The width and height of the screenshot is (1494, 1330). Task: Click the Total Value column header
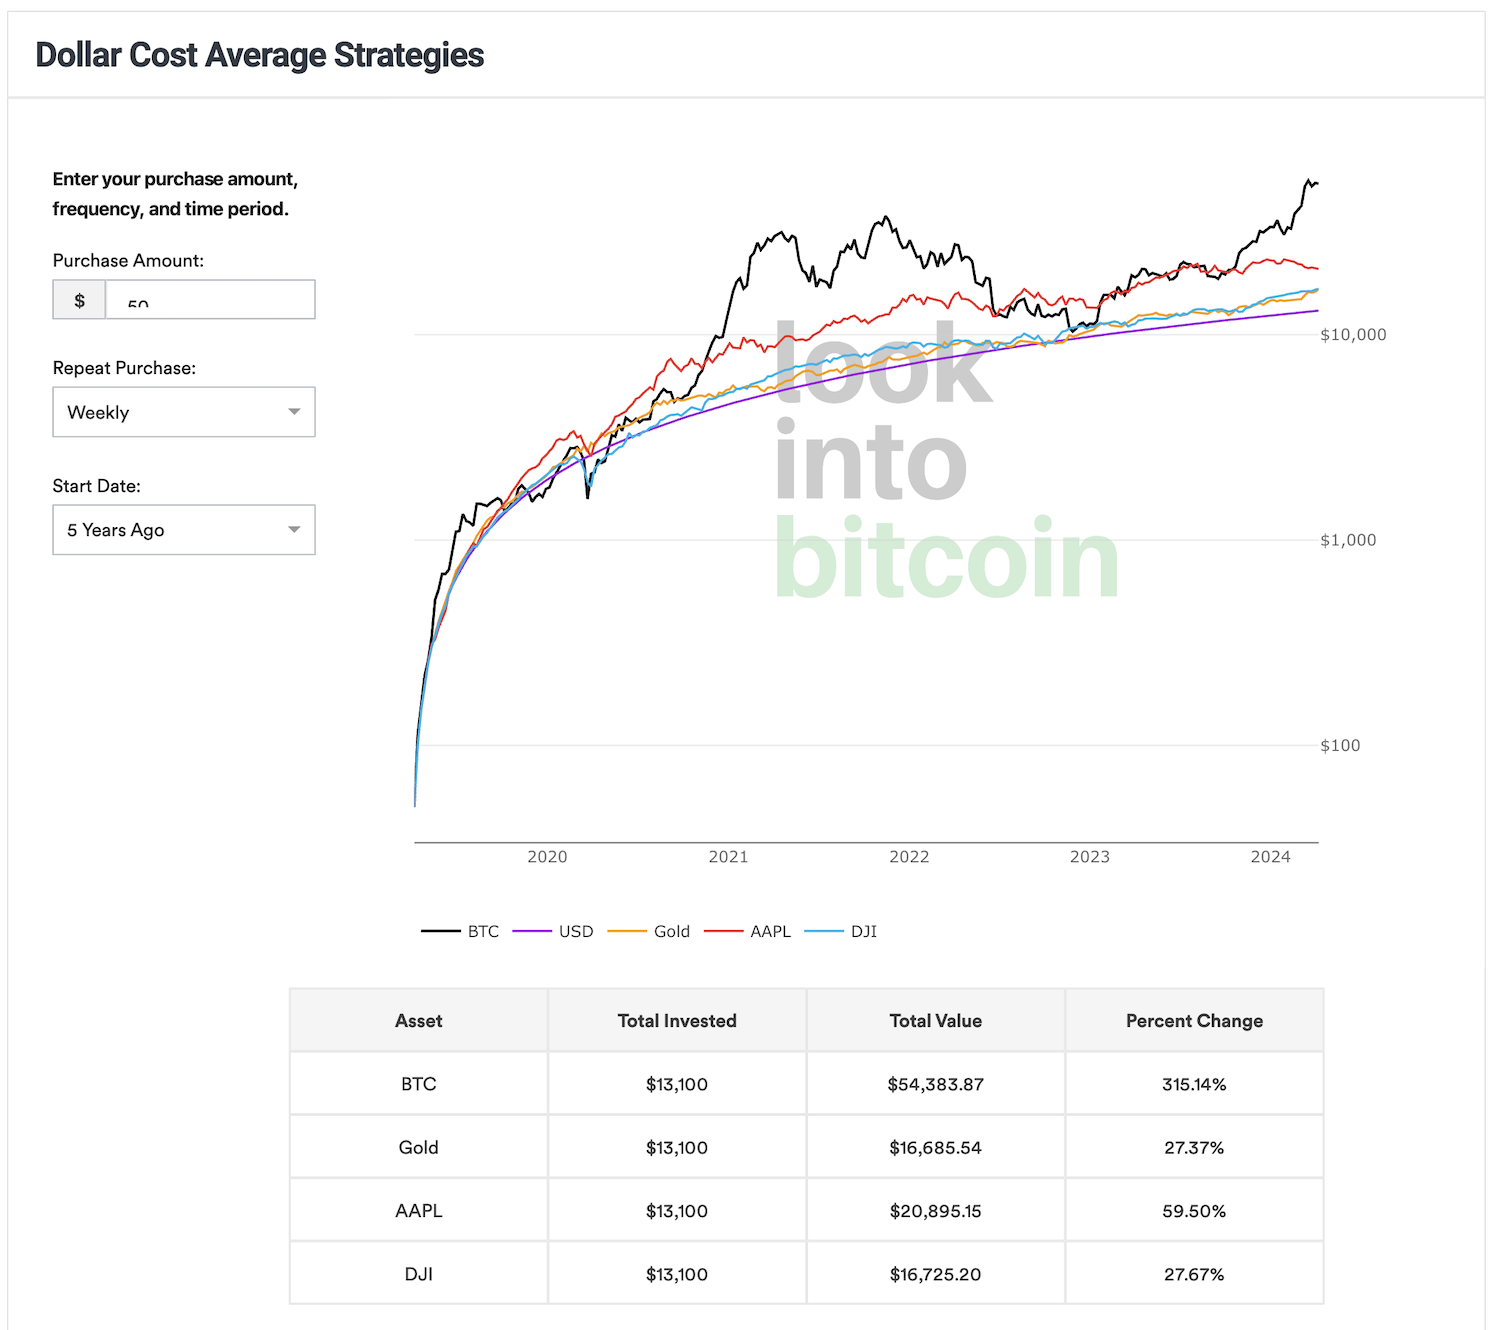tap(935, 1021)
